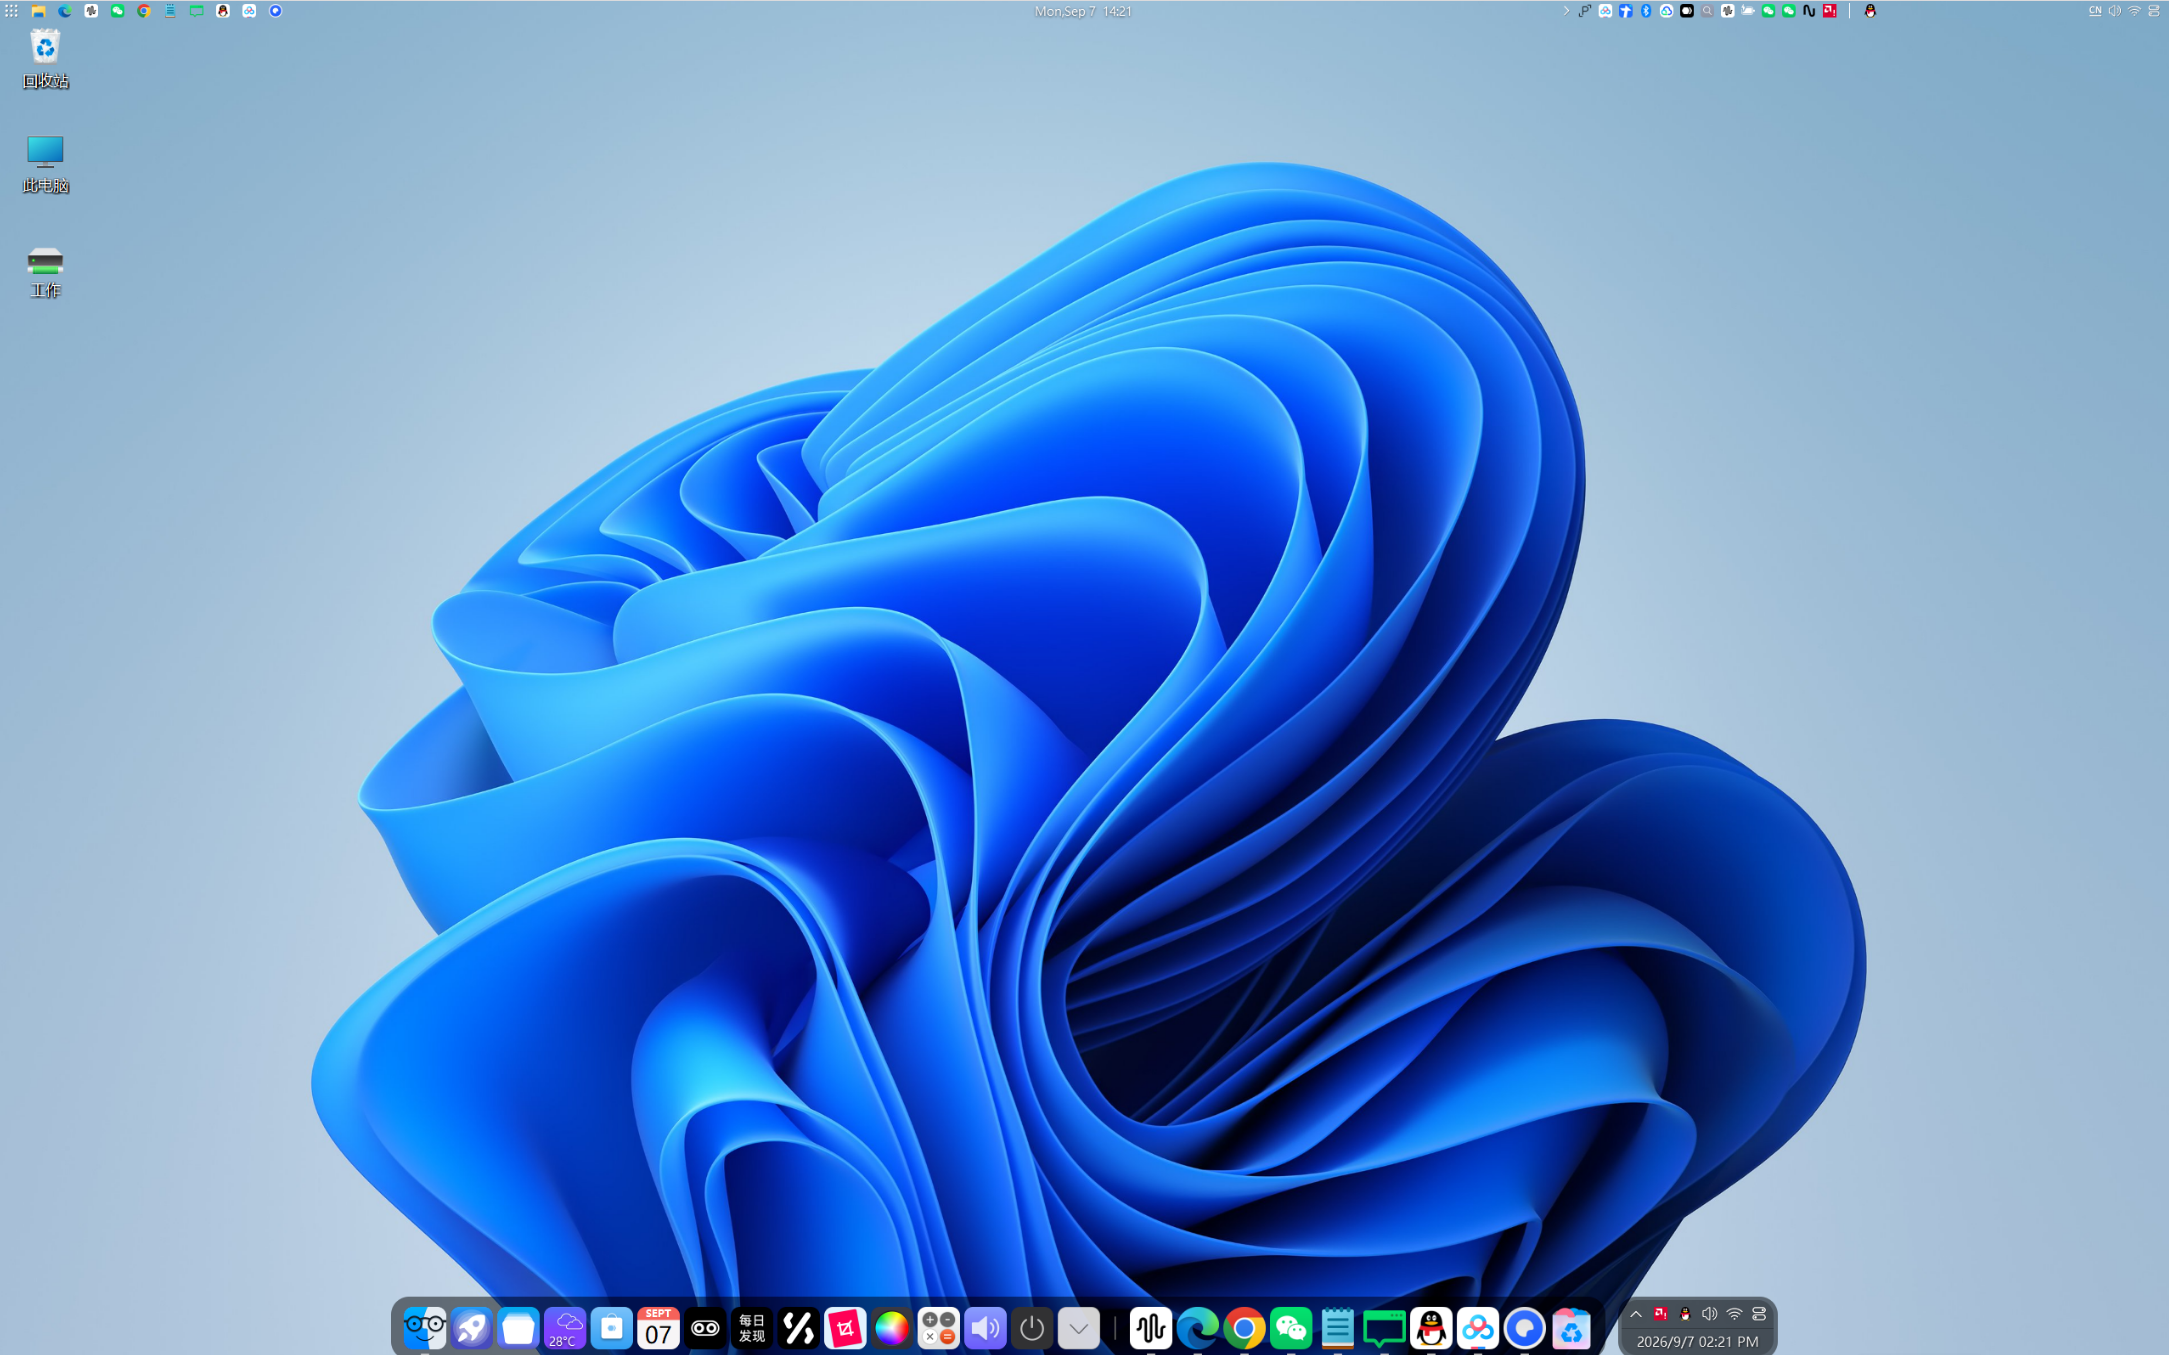Open the 每日发现 dock icon
Screen dimensions: 2169x1355
(x=752, y=1328)
